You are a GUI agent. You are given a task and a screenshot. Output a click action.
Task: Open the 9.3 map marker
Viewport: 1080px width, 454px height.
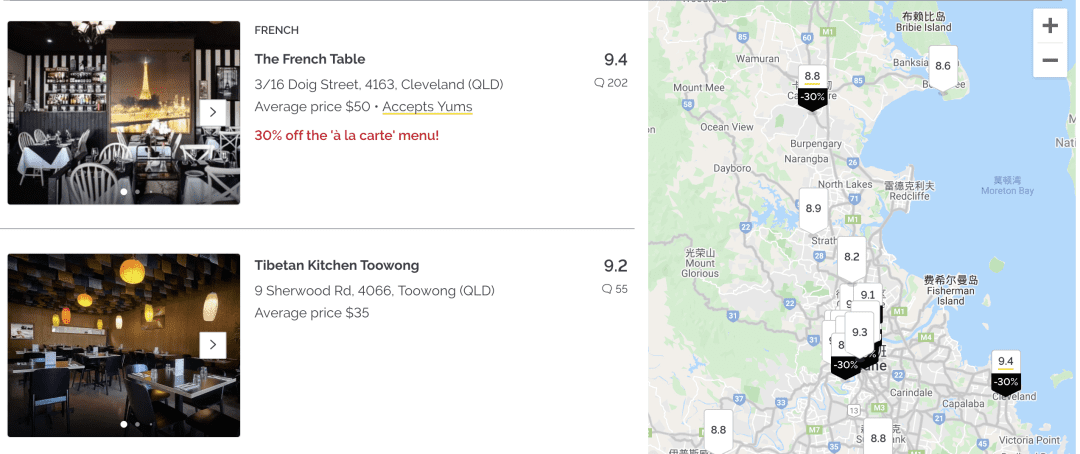click(859, 332)
